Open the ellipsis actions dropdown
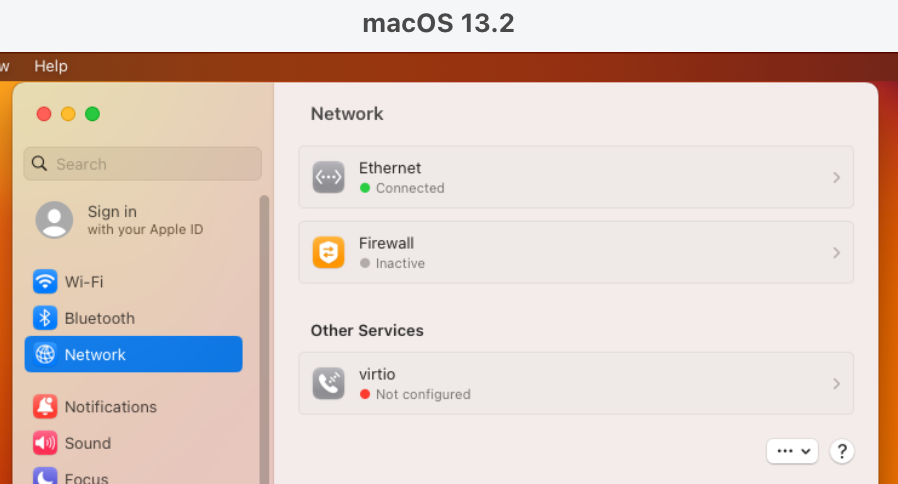Image resolution: width=898 pixels, height=484 pixels. (793, 451)
